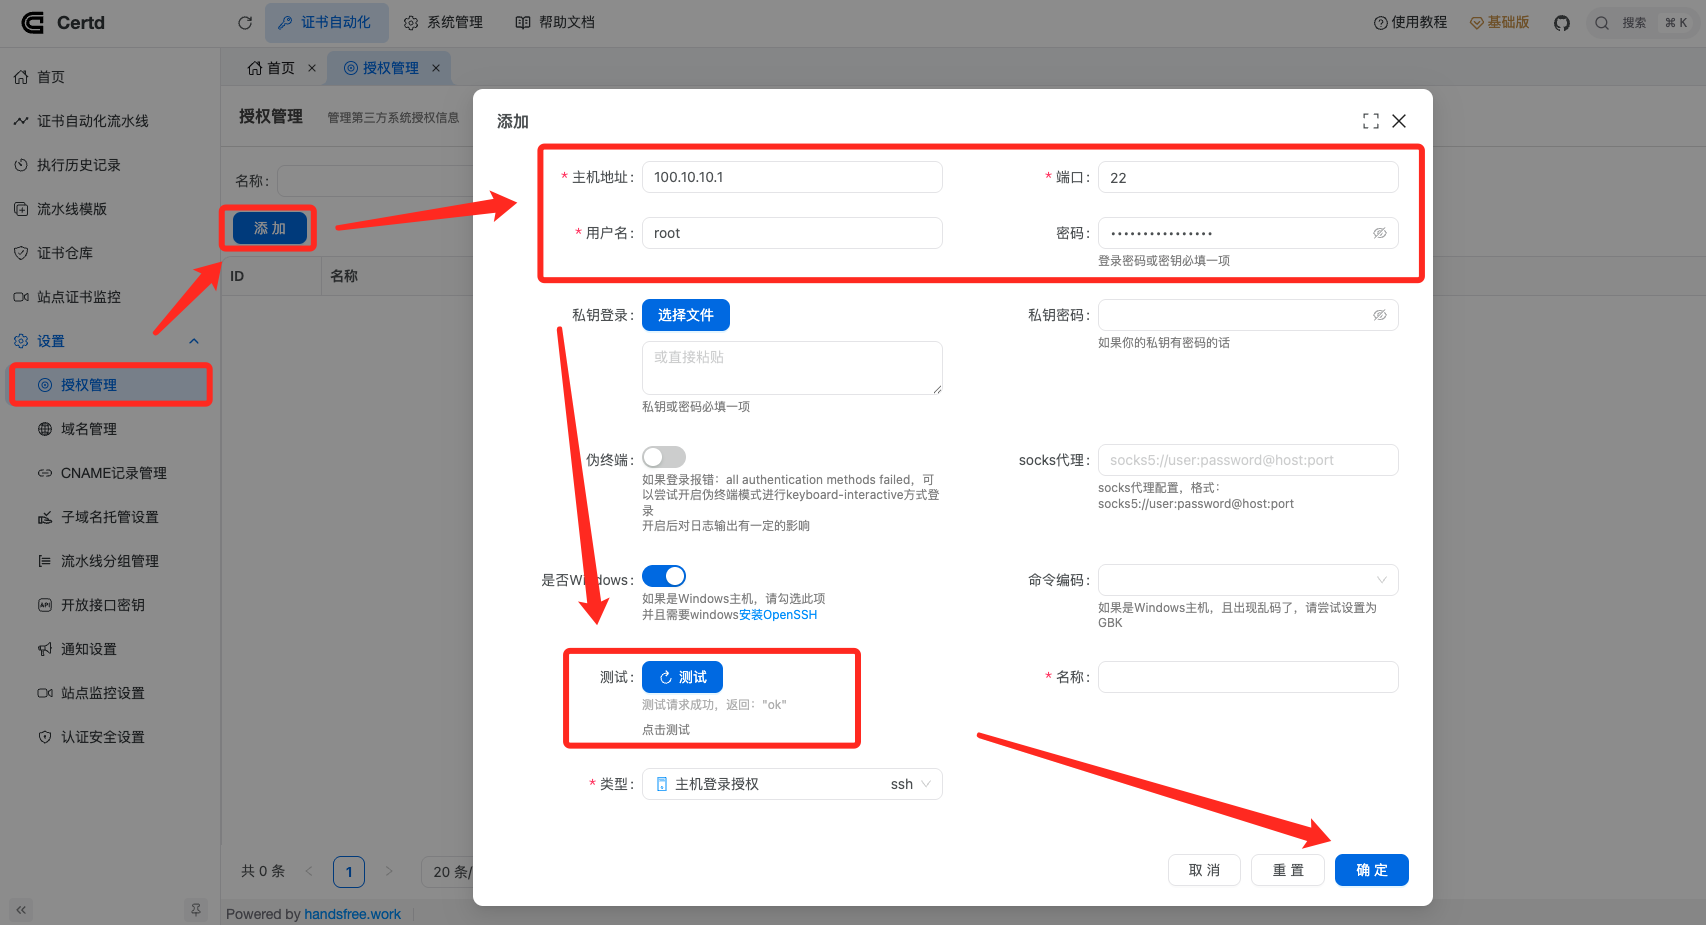1706x925 pixels.
Task: Click inside the 主机地址 input field
Action: point(791,177)
